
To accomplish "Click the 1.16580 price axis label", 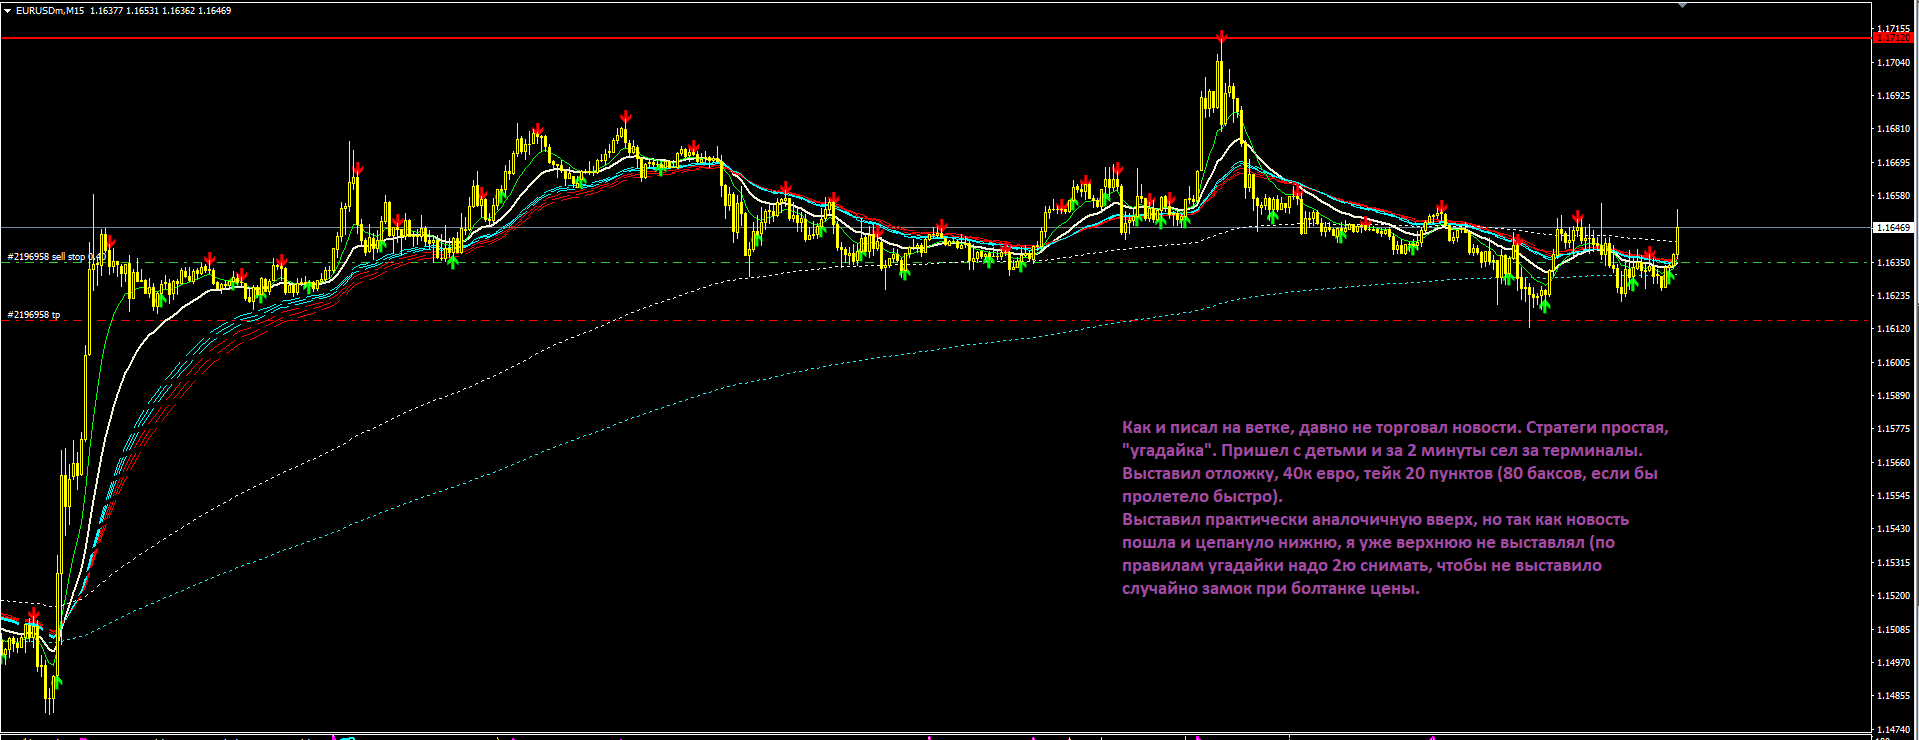I will [x=1893, y=196].
